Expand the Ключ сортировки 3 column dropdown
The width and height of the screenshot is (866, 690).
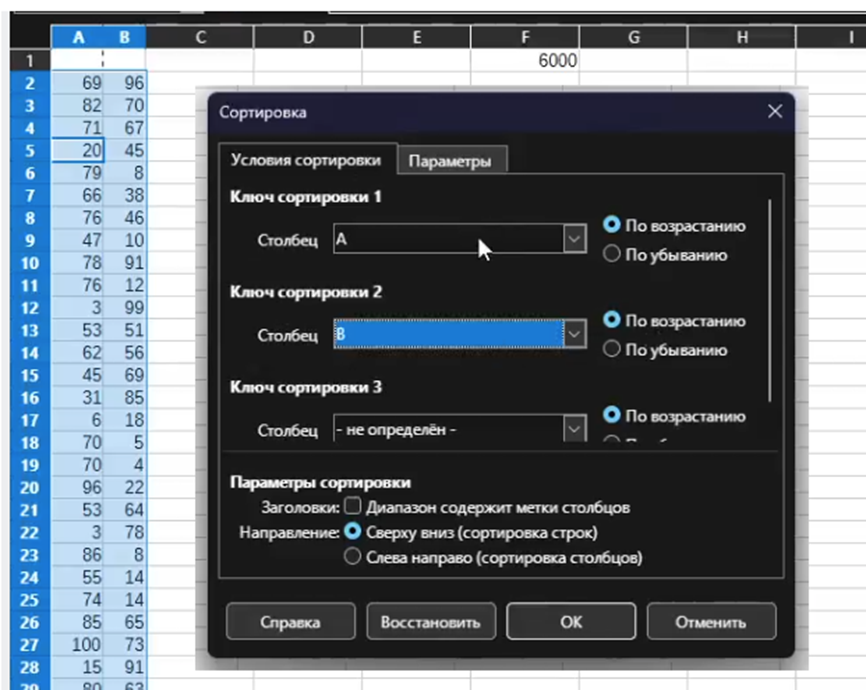pyautogui.click(x=573, y=429)
